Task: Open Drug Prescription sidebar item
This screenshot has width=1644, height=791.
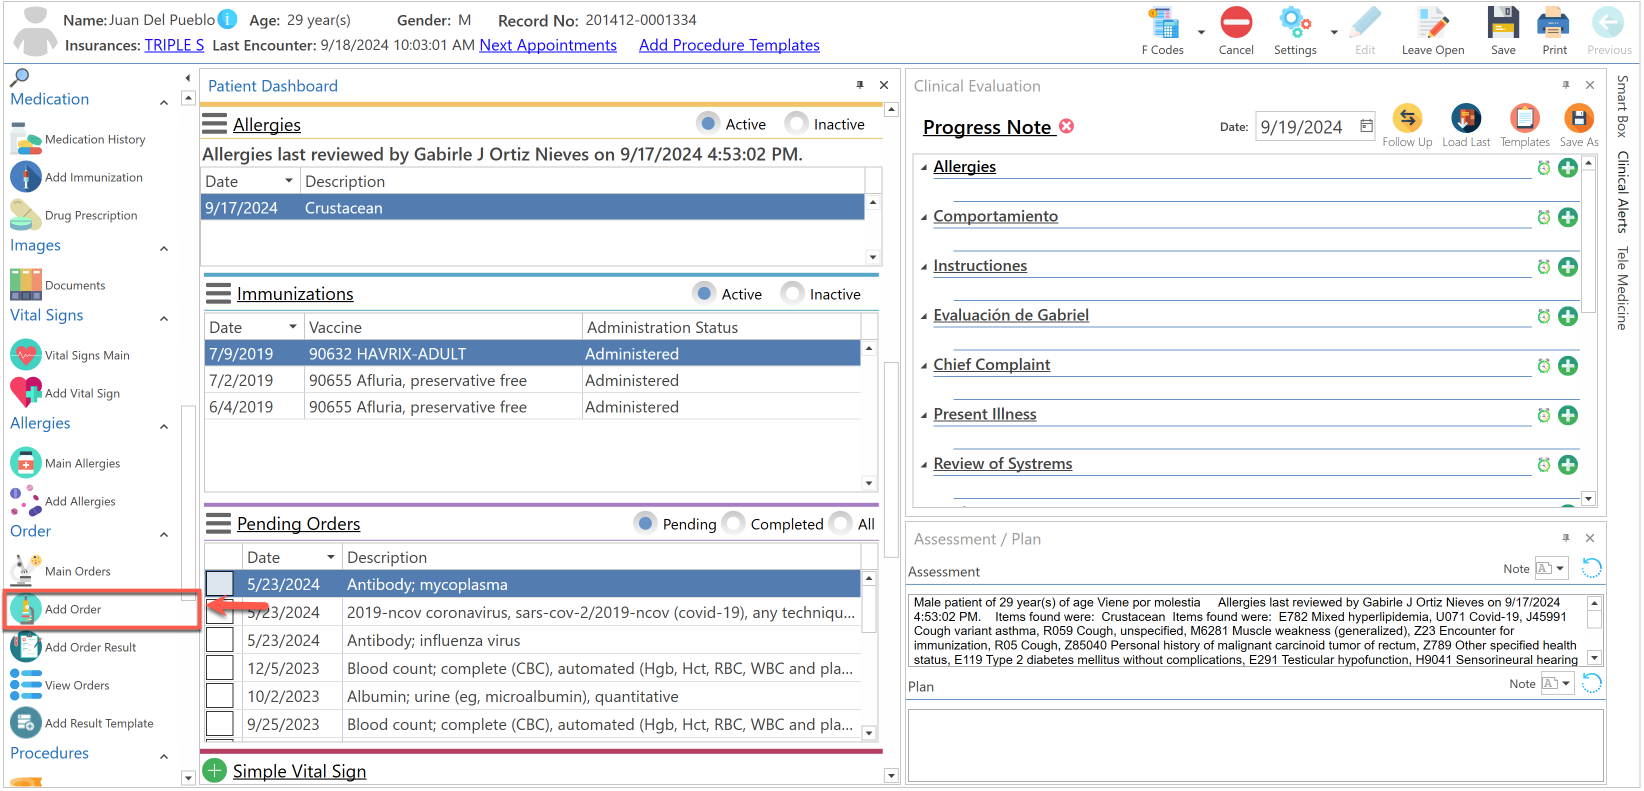Action: (74, 215)
